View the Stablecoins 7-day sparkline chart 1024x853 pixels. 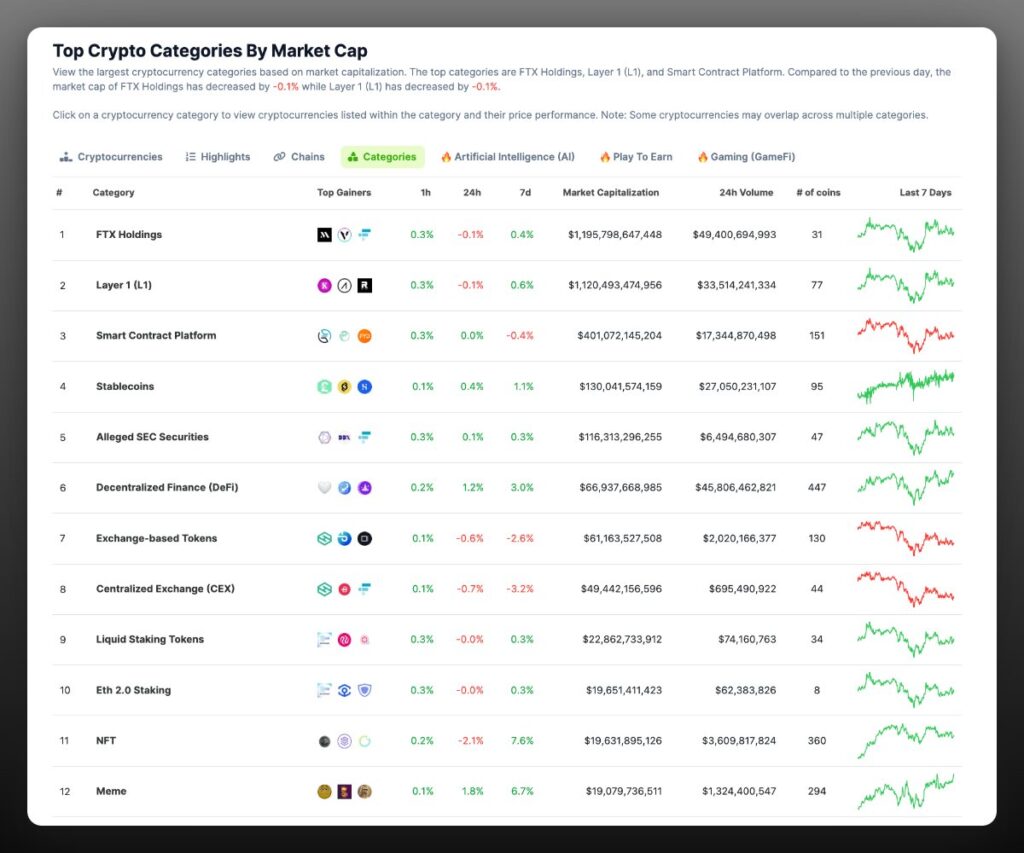(906, 387)
